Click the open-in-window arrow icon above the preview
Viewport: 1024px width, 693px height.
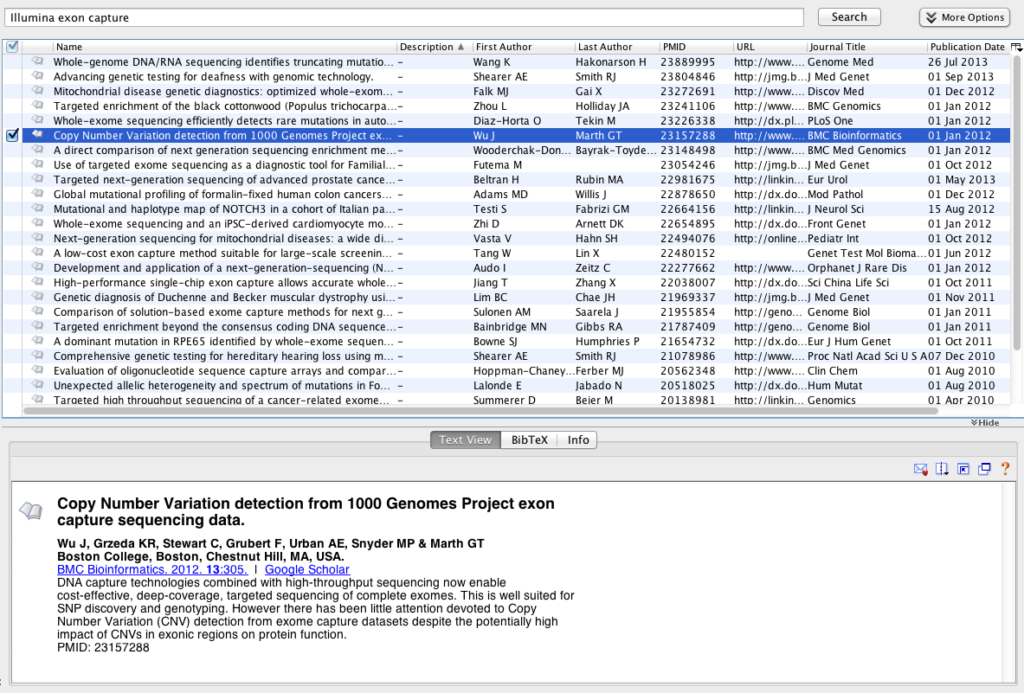click(x=963, y=469)
